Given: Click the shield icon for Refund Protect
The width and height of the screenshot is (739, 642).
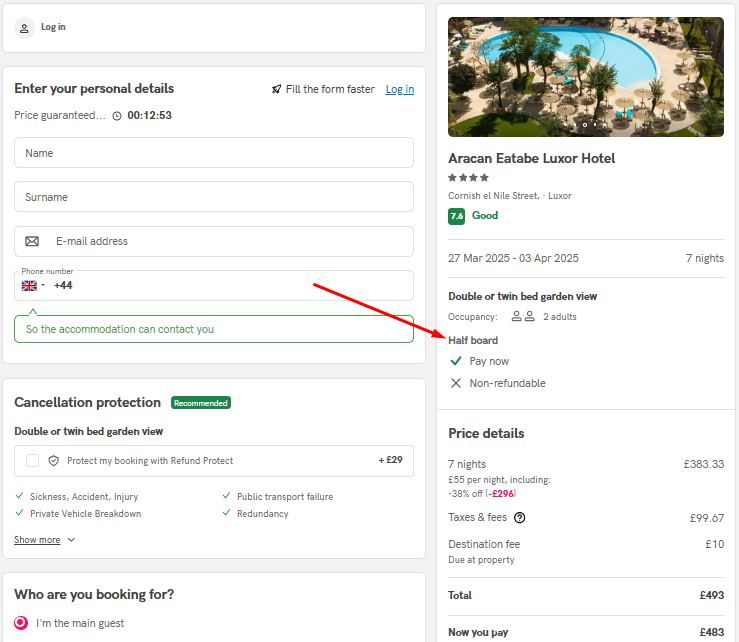Looking at the screenshot, I should coord(54,461).
